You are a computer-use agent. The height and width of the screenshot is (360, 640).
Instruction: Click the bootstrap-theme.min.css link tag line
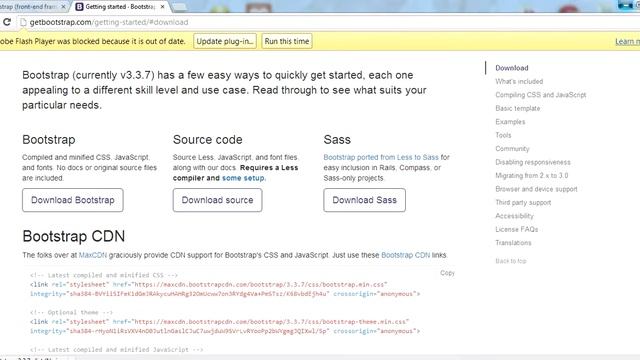pyautogui.click(x=220, y=322)
